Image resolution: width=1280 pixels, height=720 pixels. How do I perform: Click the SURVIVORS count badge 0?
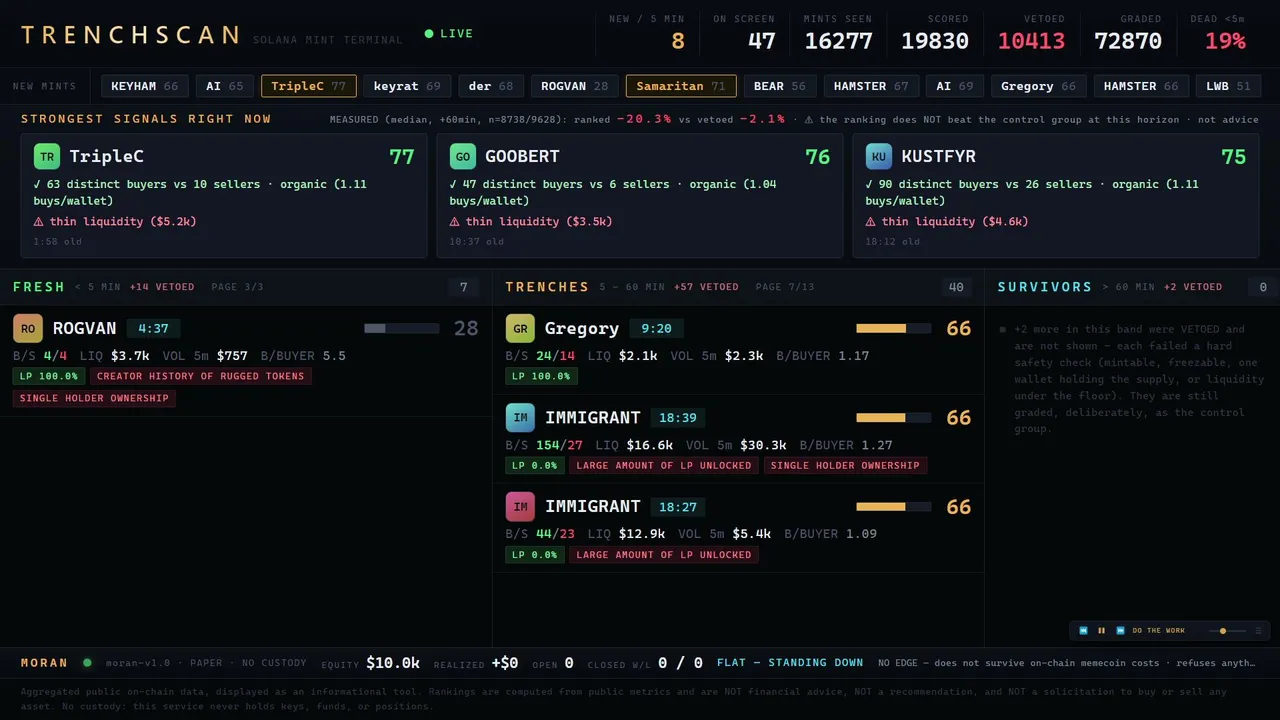click(1263, 287)
